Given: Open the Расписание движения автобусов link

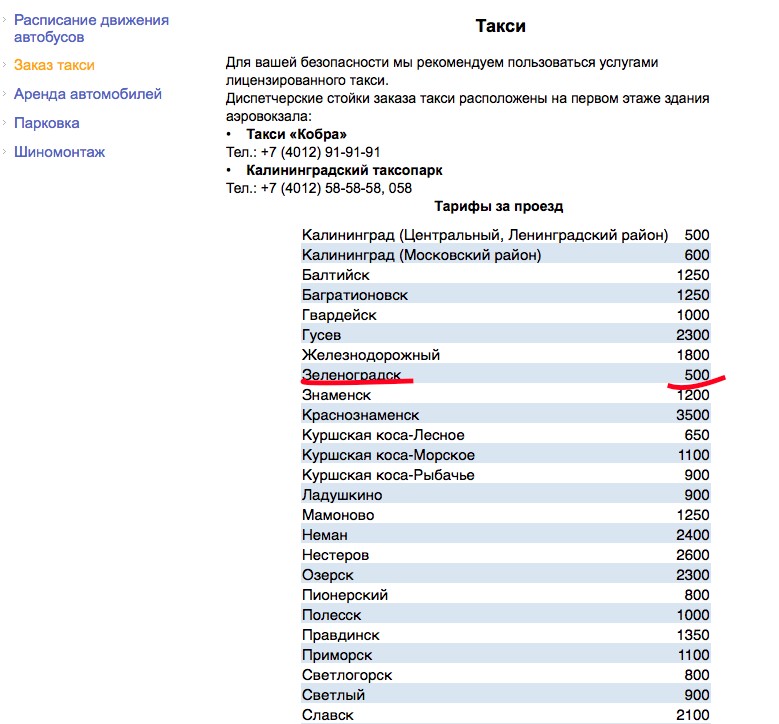Looking at the screenshot, I should [x=91, y=28].
